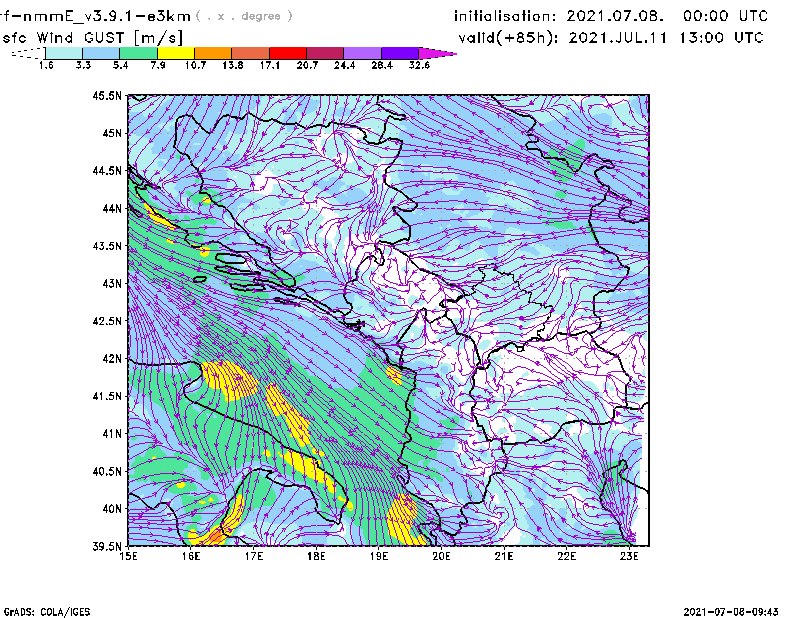Click the legend value 20.7

click(307, 65)
